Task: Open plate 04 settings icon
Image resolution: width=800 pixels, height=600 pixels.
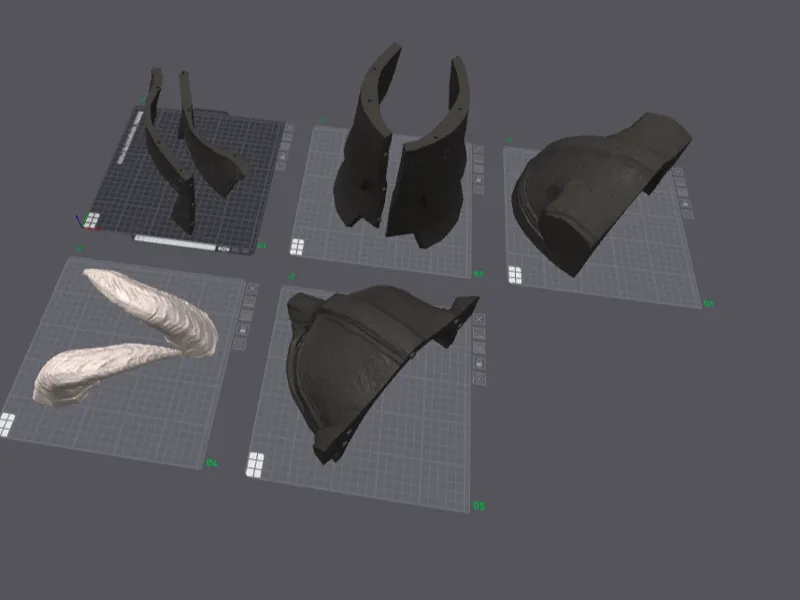Action: pos(240,344)
